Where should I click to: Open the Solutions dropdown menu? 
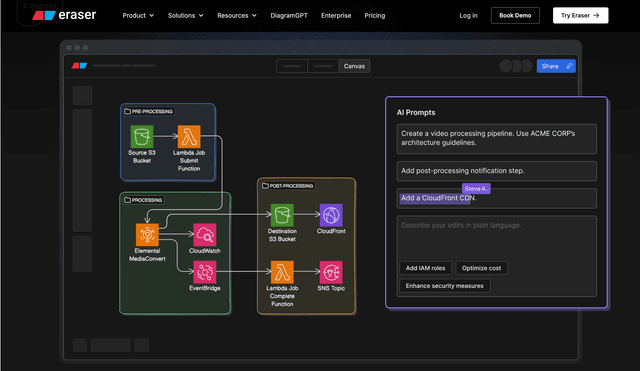(x=186, y=16)
